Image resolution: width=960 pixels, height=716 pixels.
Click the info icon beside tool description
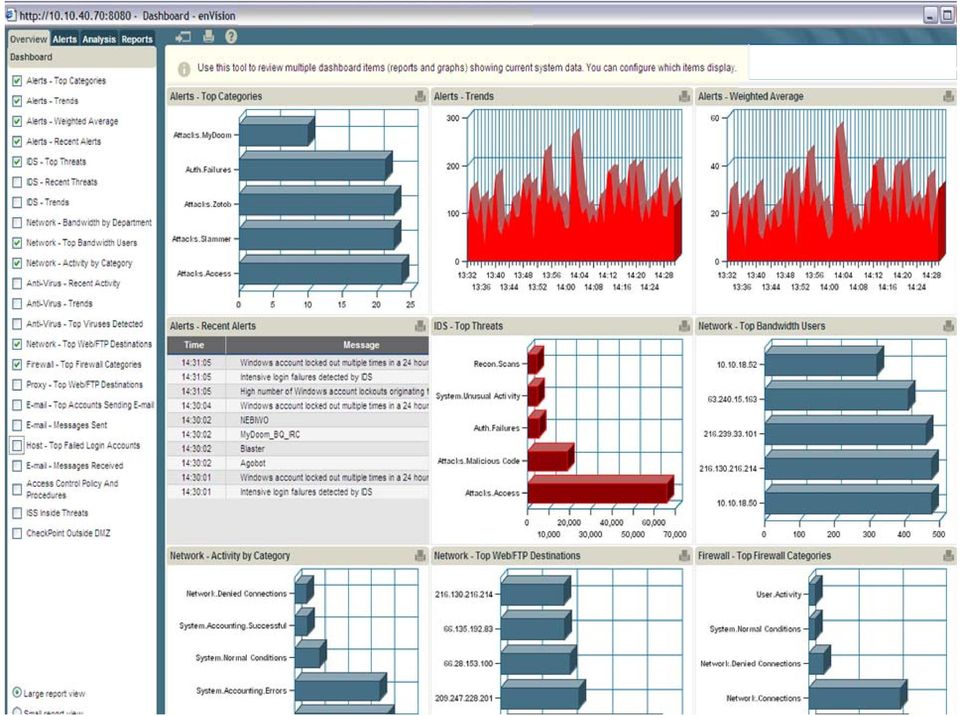[184, 69]
